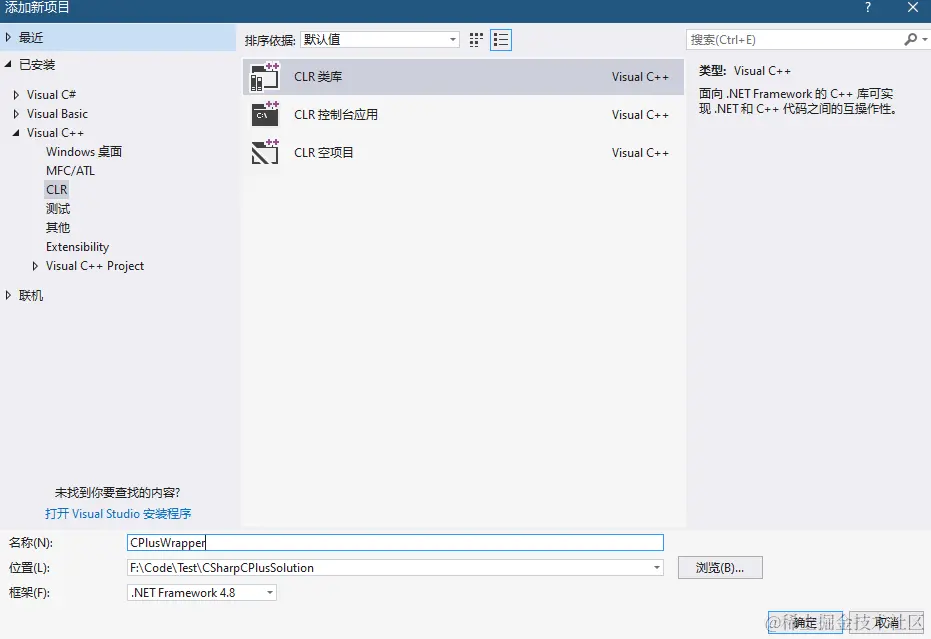This screenshot has width=931, height=639.
Task: Click the CLR 类库 template name
Action: pos(318,77)
